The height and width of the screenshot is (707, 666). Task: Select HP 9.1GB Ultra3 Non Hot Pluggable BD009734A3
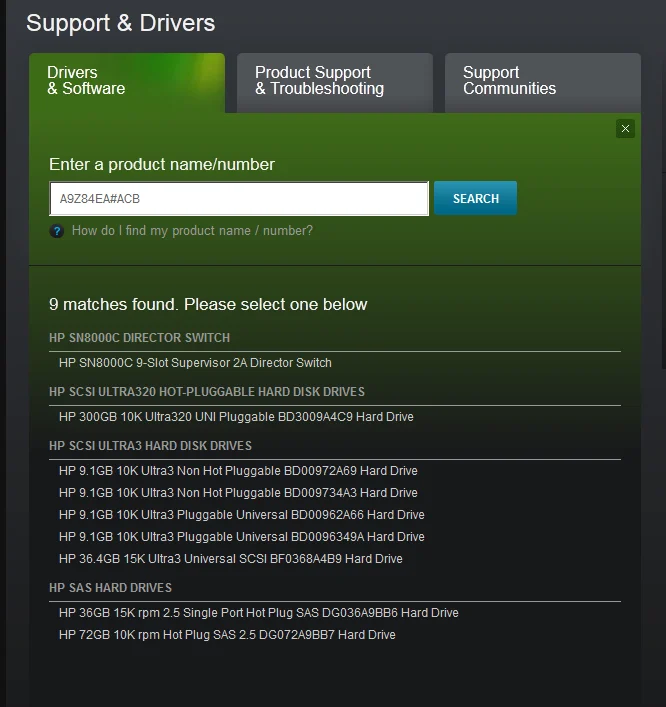(x=238, y=493)
